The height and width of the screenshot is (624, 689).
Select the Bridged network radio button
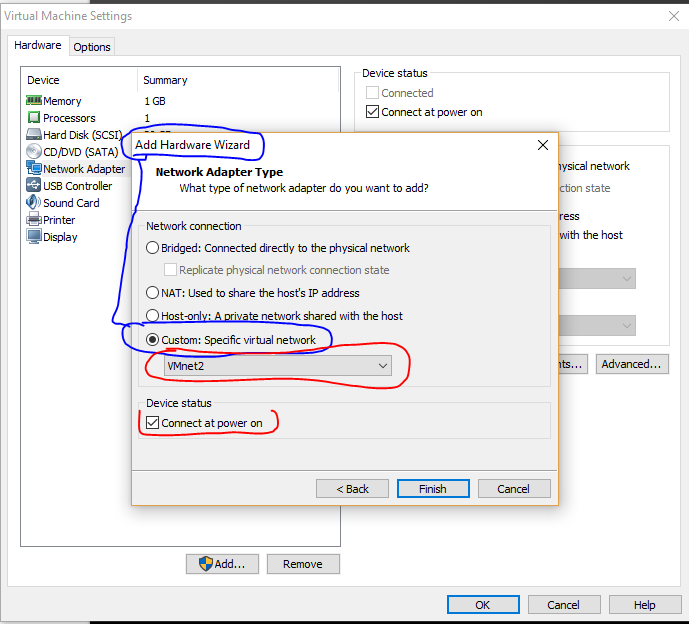(153, 248)
